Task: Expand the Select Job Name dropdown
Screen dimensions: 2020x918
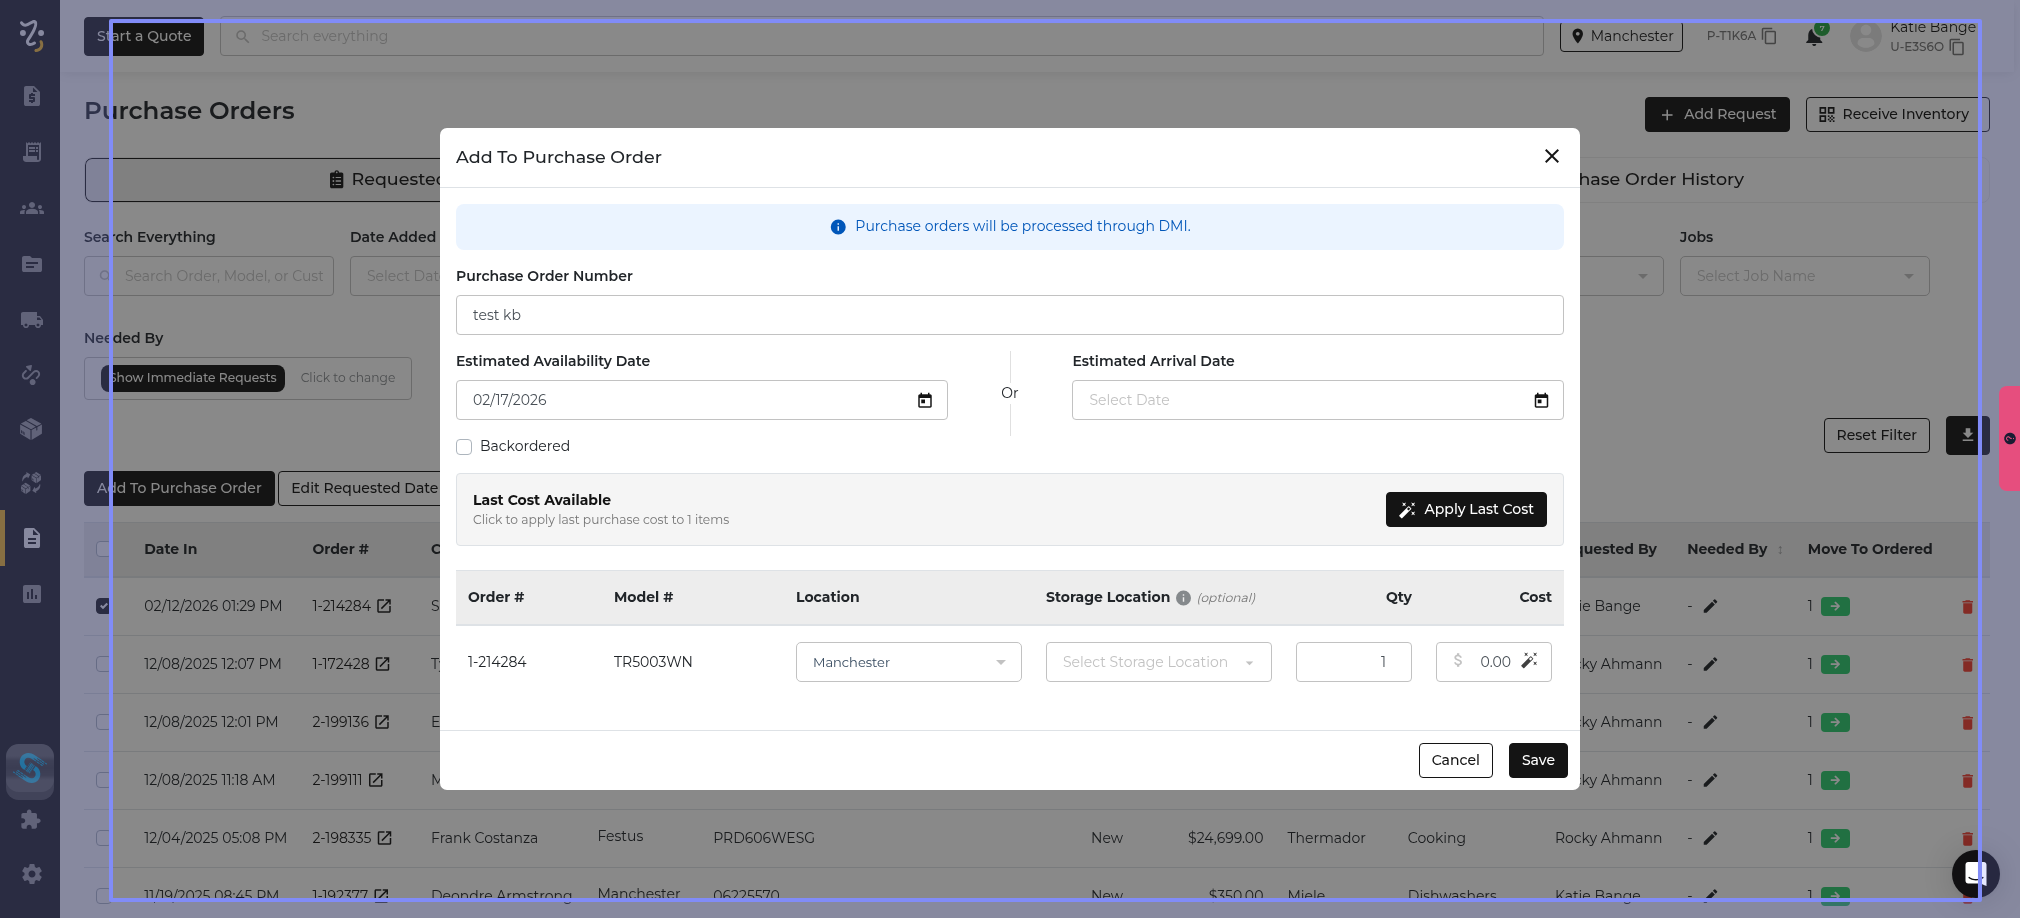Action: coord(1804,276)
